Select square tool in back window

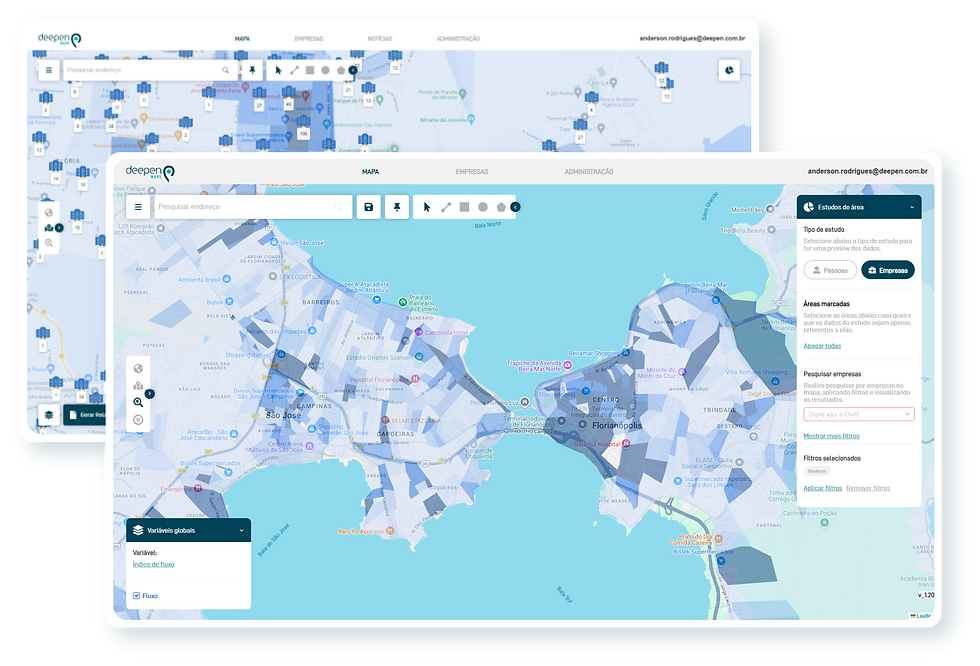point(310,70)
